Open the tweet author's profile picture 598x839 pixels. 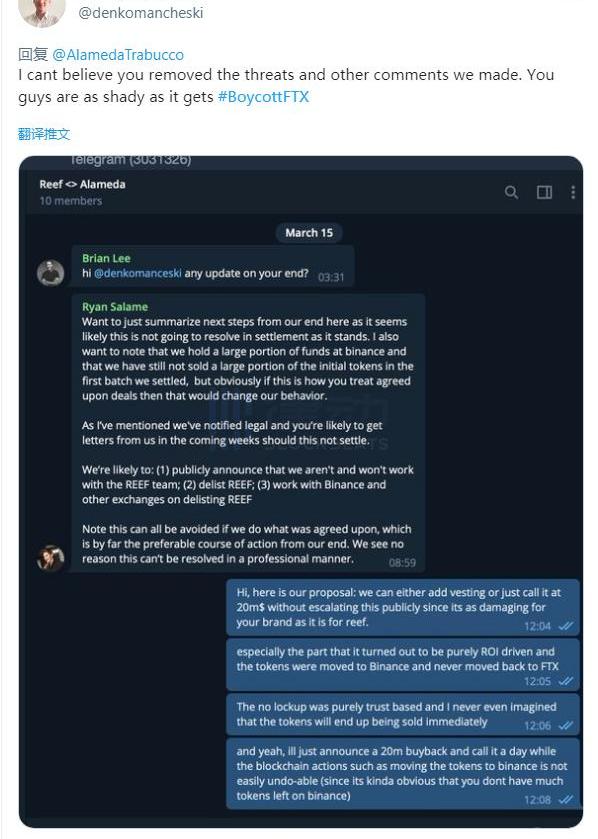42,11
